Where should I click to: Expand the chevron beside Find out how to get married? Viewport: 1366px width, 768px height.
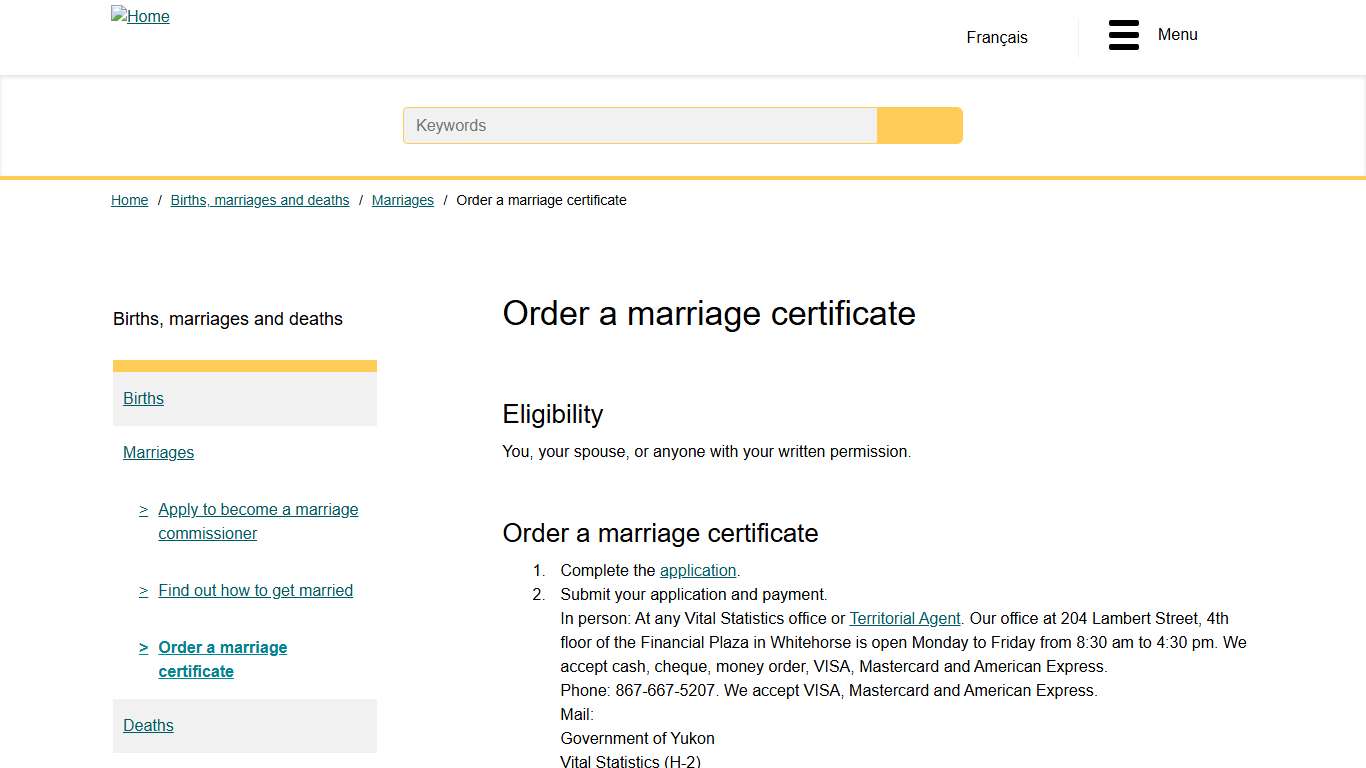(x=142, y=590)
